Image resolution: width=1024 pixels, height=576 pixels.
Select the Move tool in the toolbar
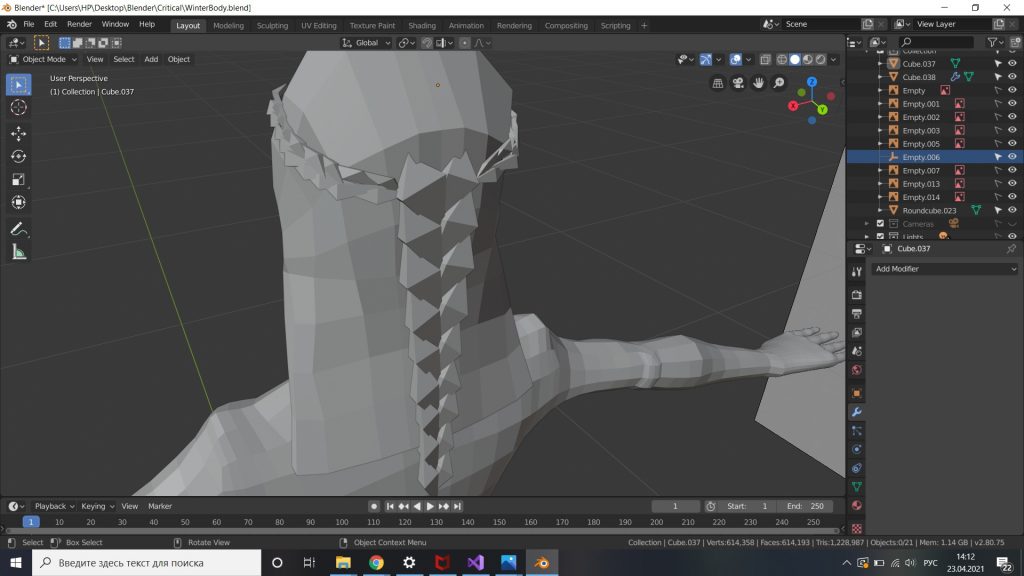tap(18, 133)
